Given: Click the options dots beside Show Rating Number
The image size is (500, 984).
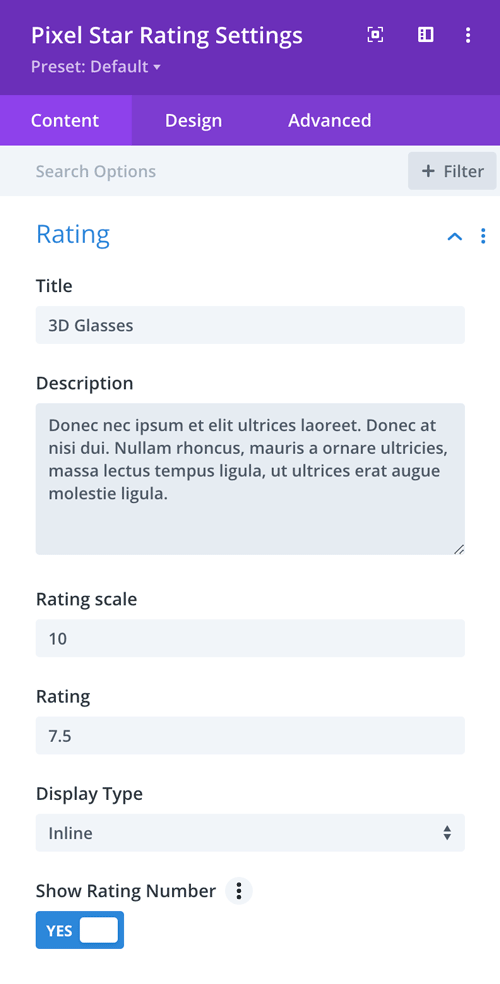Looking at the screenshot, I should point(238,890).
